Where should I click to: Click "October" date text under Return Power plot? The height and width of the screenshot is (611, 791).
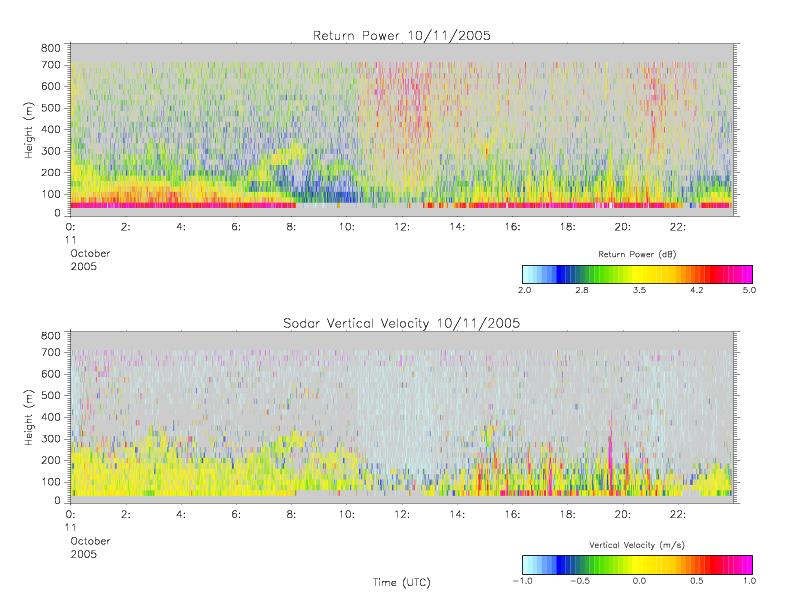pos(90,253)
